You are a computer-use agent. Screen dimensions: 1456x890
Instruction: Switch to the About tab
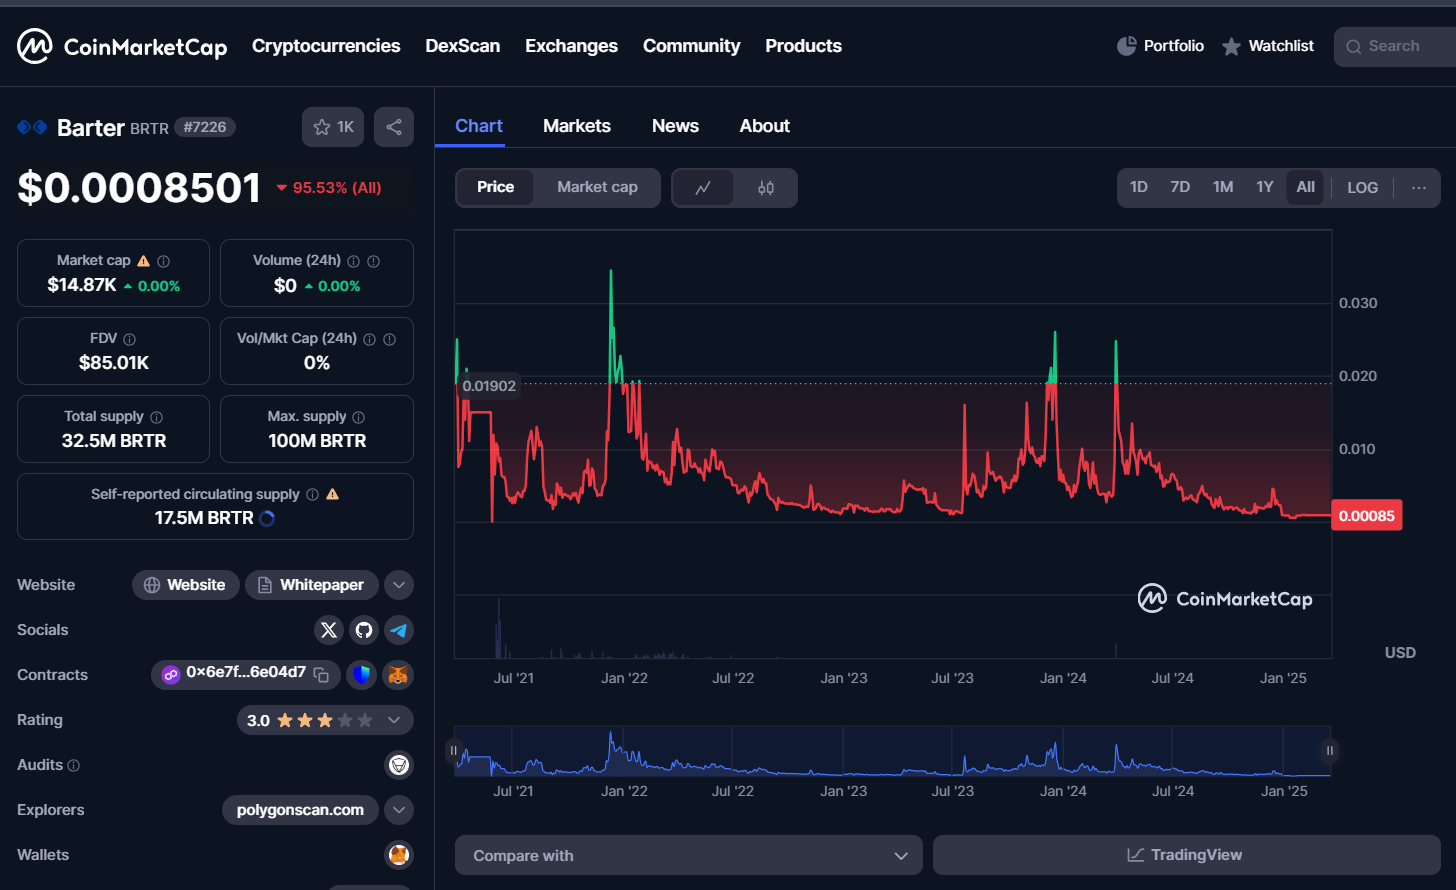[765, 126]
